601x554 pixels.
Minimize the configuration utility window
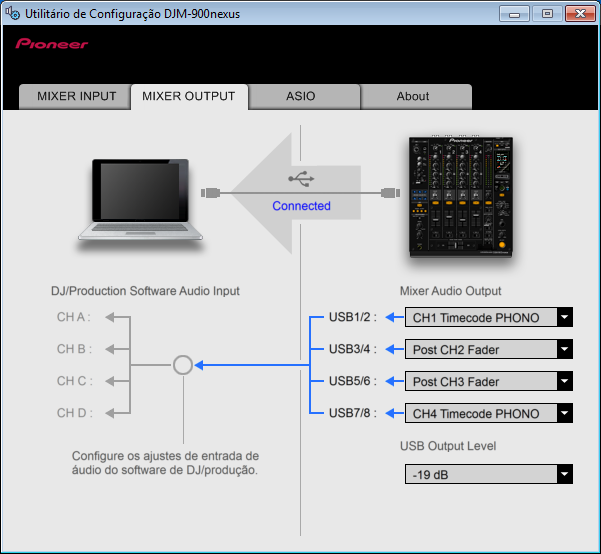(x=514, y=14)
